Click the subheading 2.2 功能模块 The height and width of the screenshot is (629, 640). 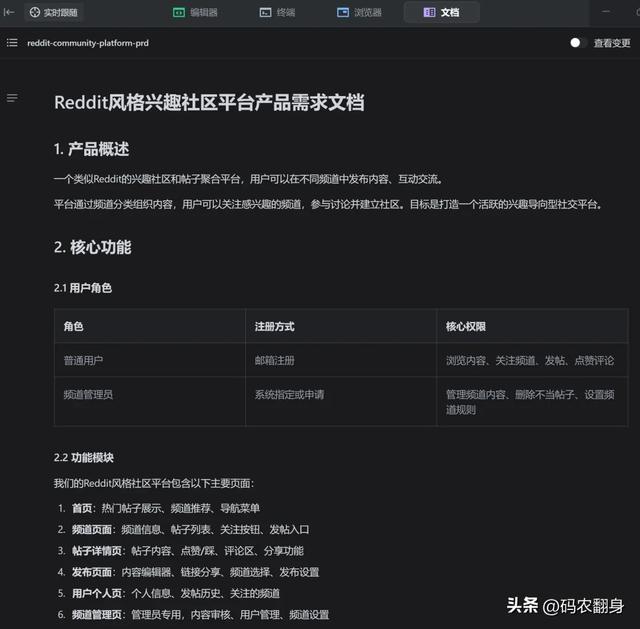(x=84, y=458)
